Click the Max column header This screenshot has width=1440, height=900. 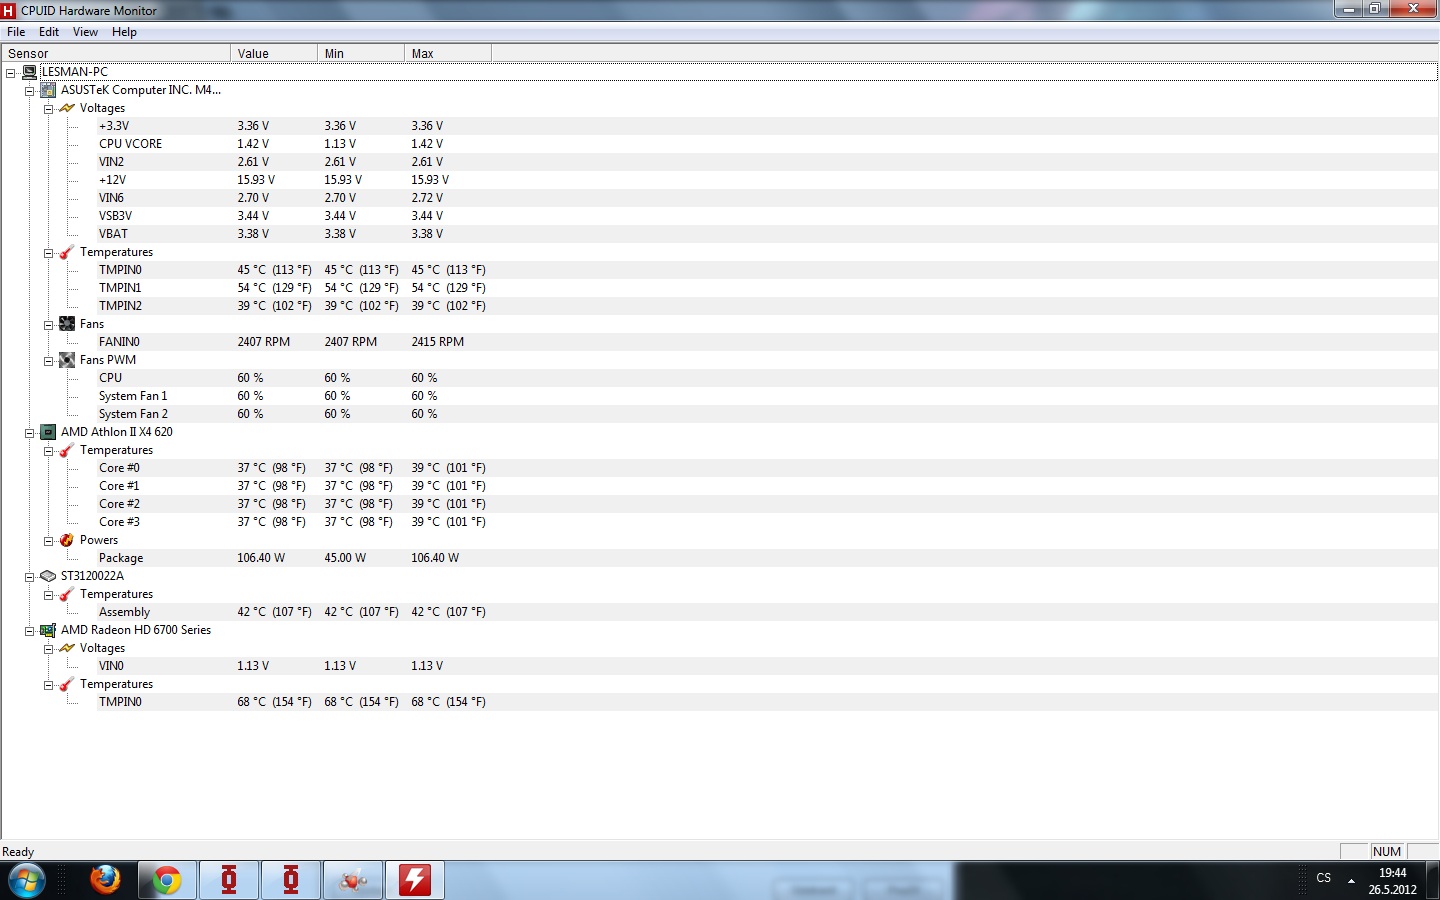[x=448, y=53]
